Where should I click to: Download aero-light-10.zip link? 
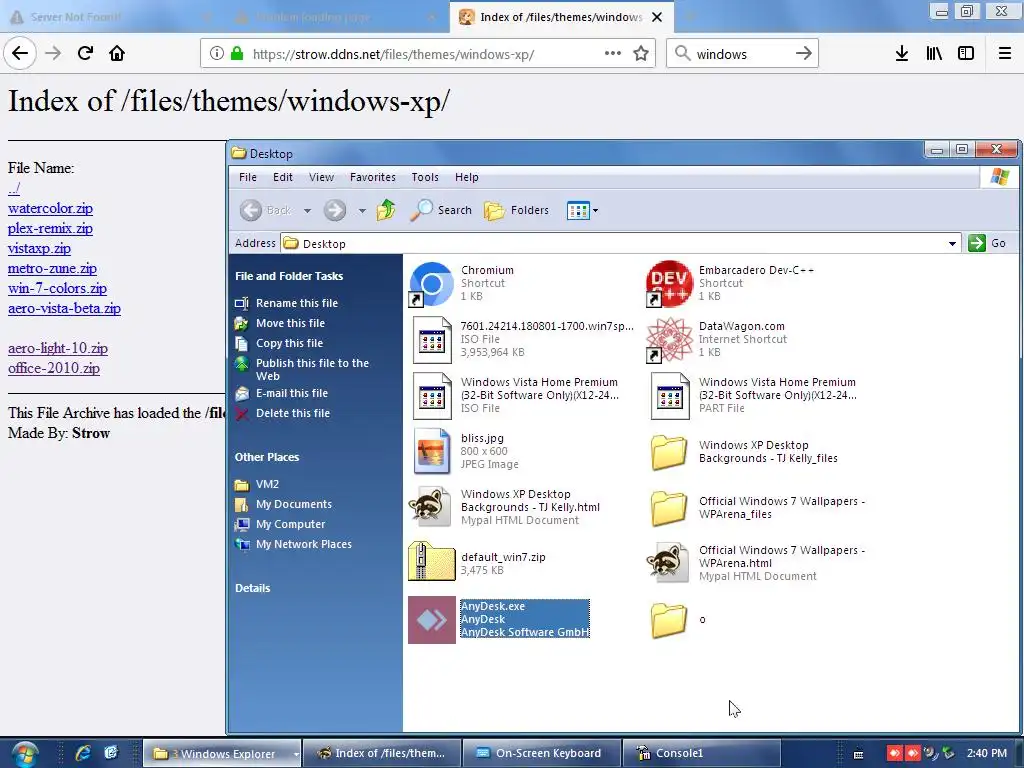tap(58, 348)
